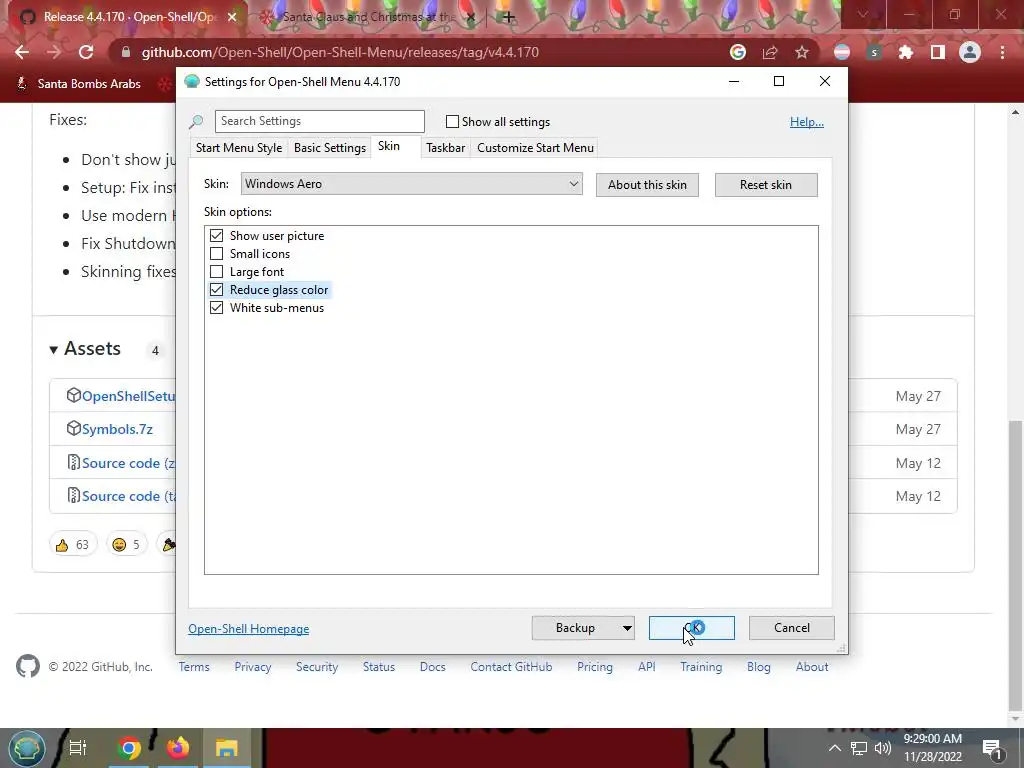Collapse the Assets section on GitHub page
The height and width of the screenshot is (768, 1024).
[54, 349]
